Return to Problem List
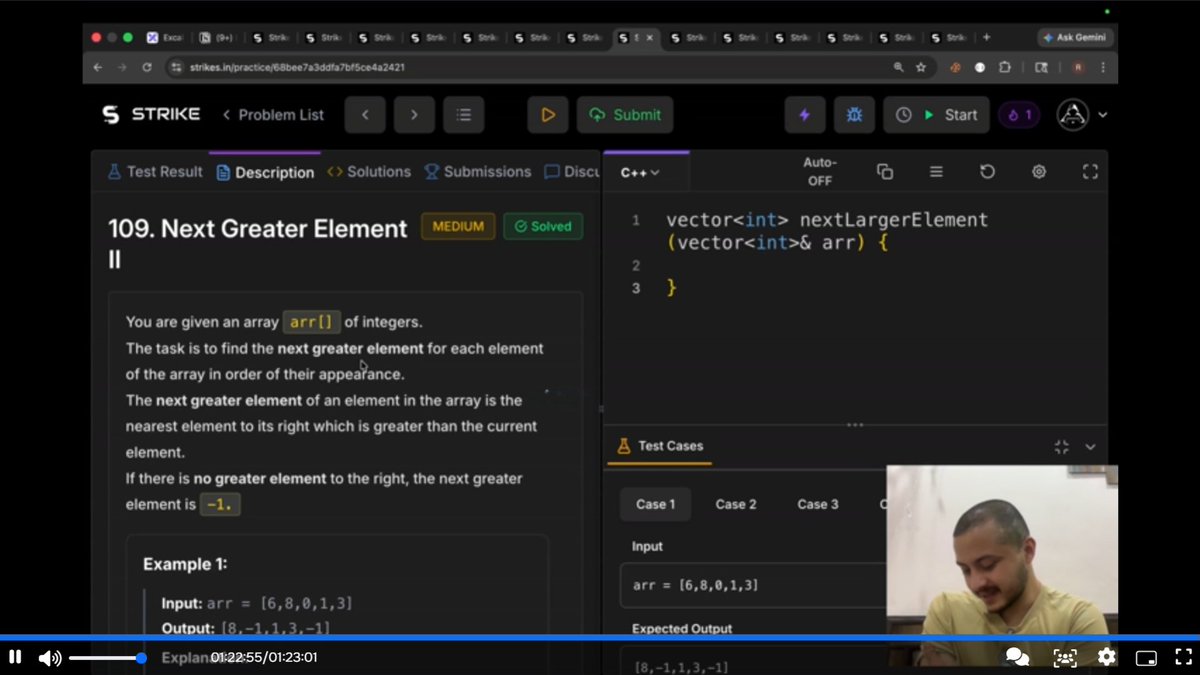 273,115
